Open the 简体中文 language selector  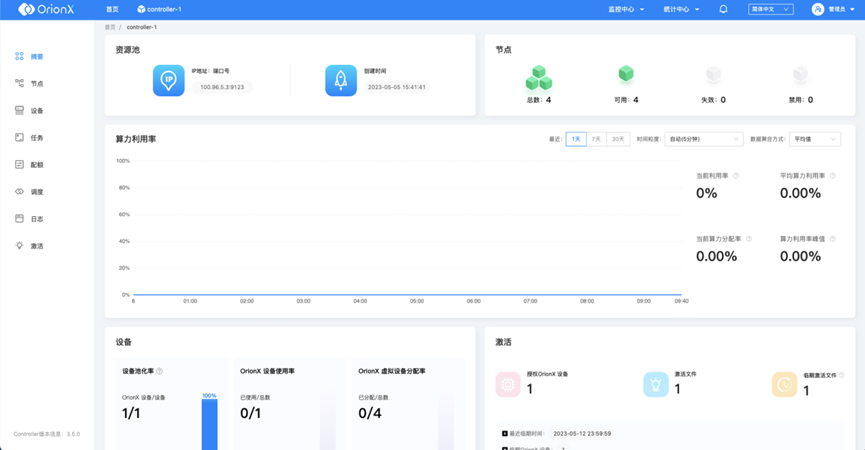pyautogui.click(x=771, y=9)
